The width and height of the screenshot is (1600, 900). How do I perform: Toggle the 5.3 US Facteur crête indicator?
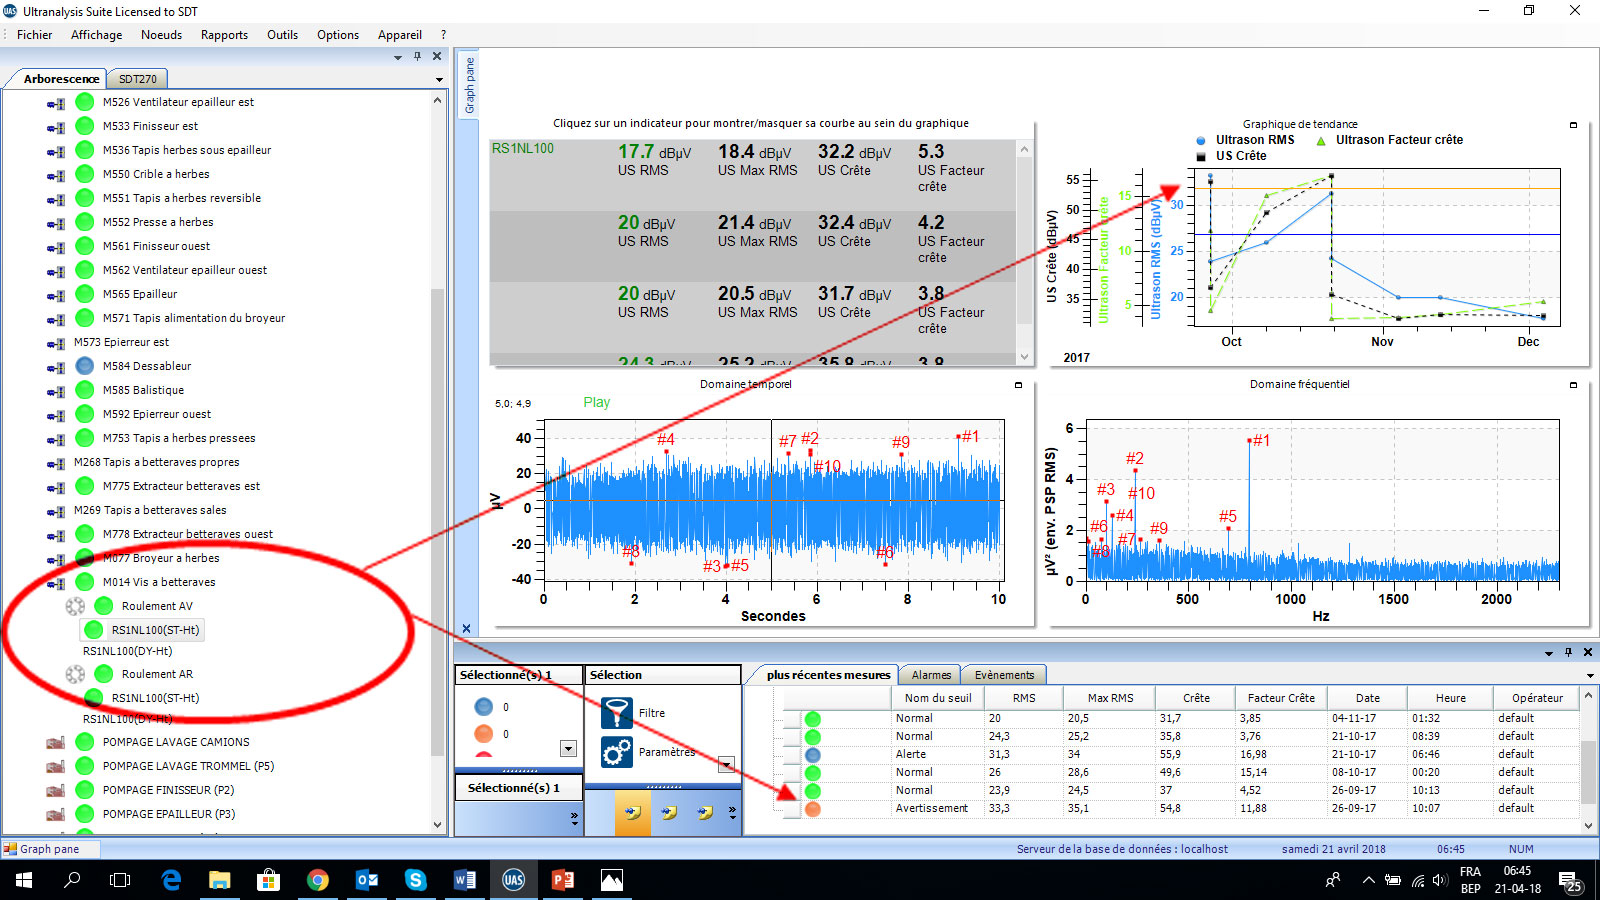[951, 167]
